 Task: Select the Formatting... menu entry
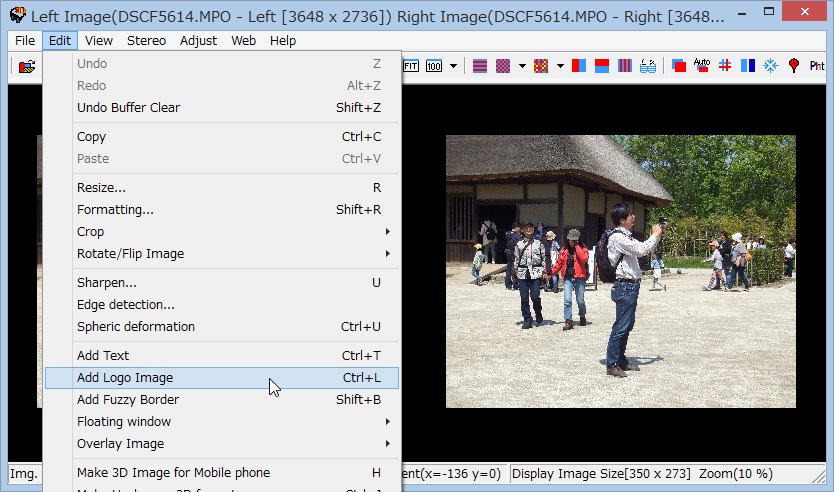[x=222, y=210]
